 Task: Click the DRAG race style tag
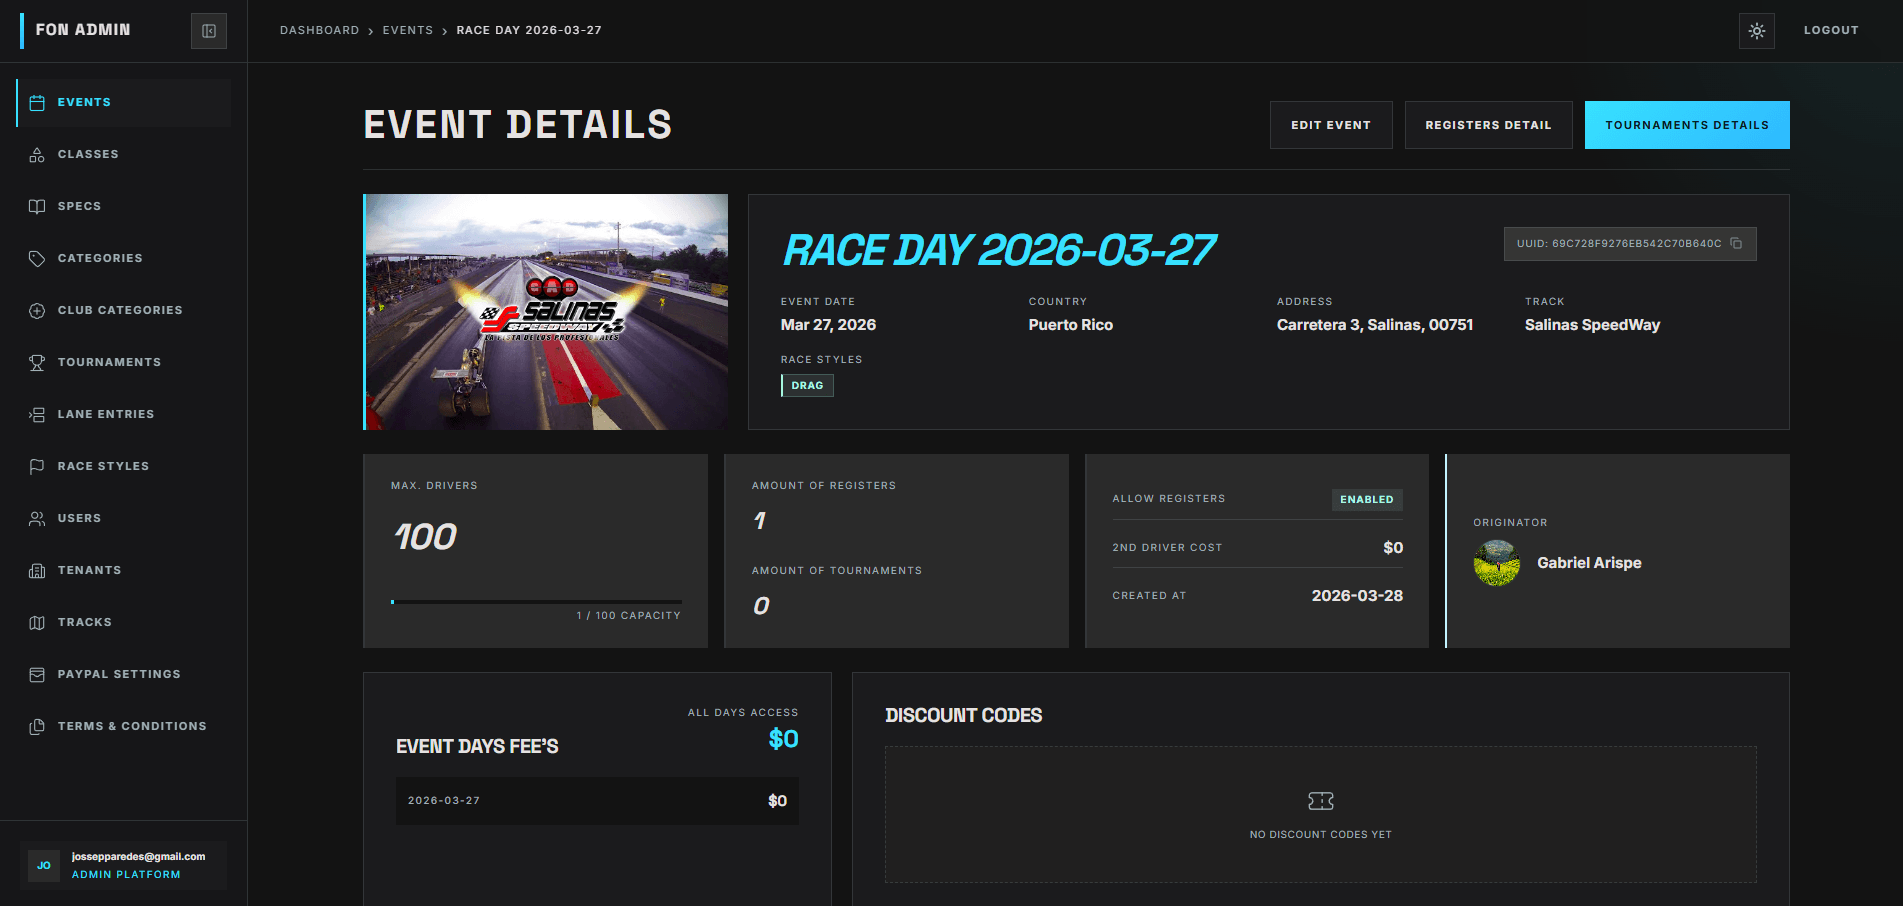pos(807,386)
